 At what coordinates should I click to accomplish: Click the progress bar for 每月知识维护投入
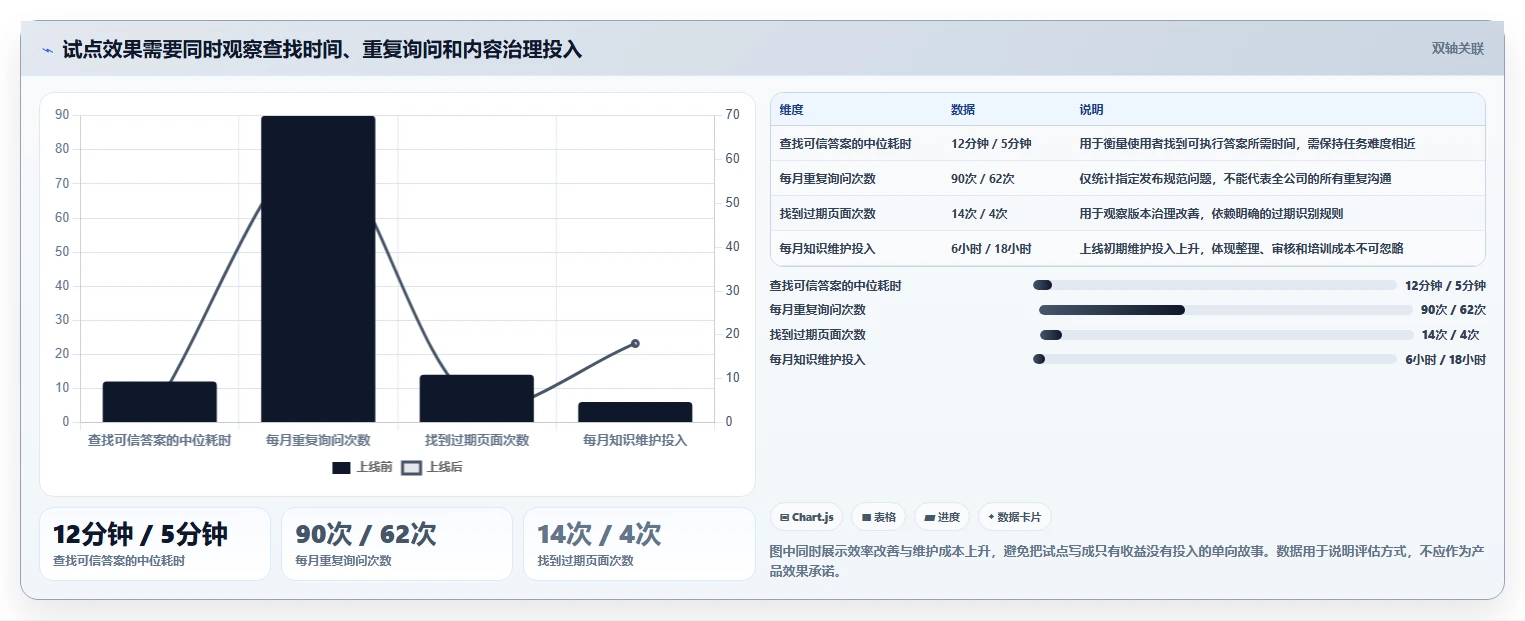[x=1214, y=359]
